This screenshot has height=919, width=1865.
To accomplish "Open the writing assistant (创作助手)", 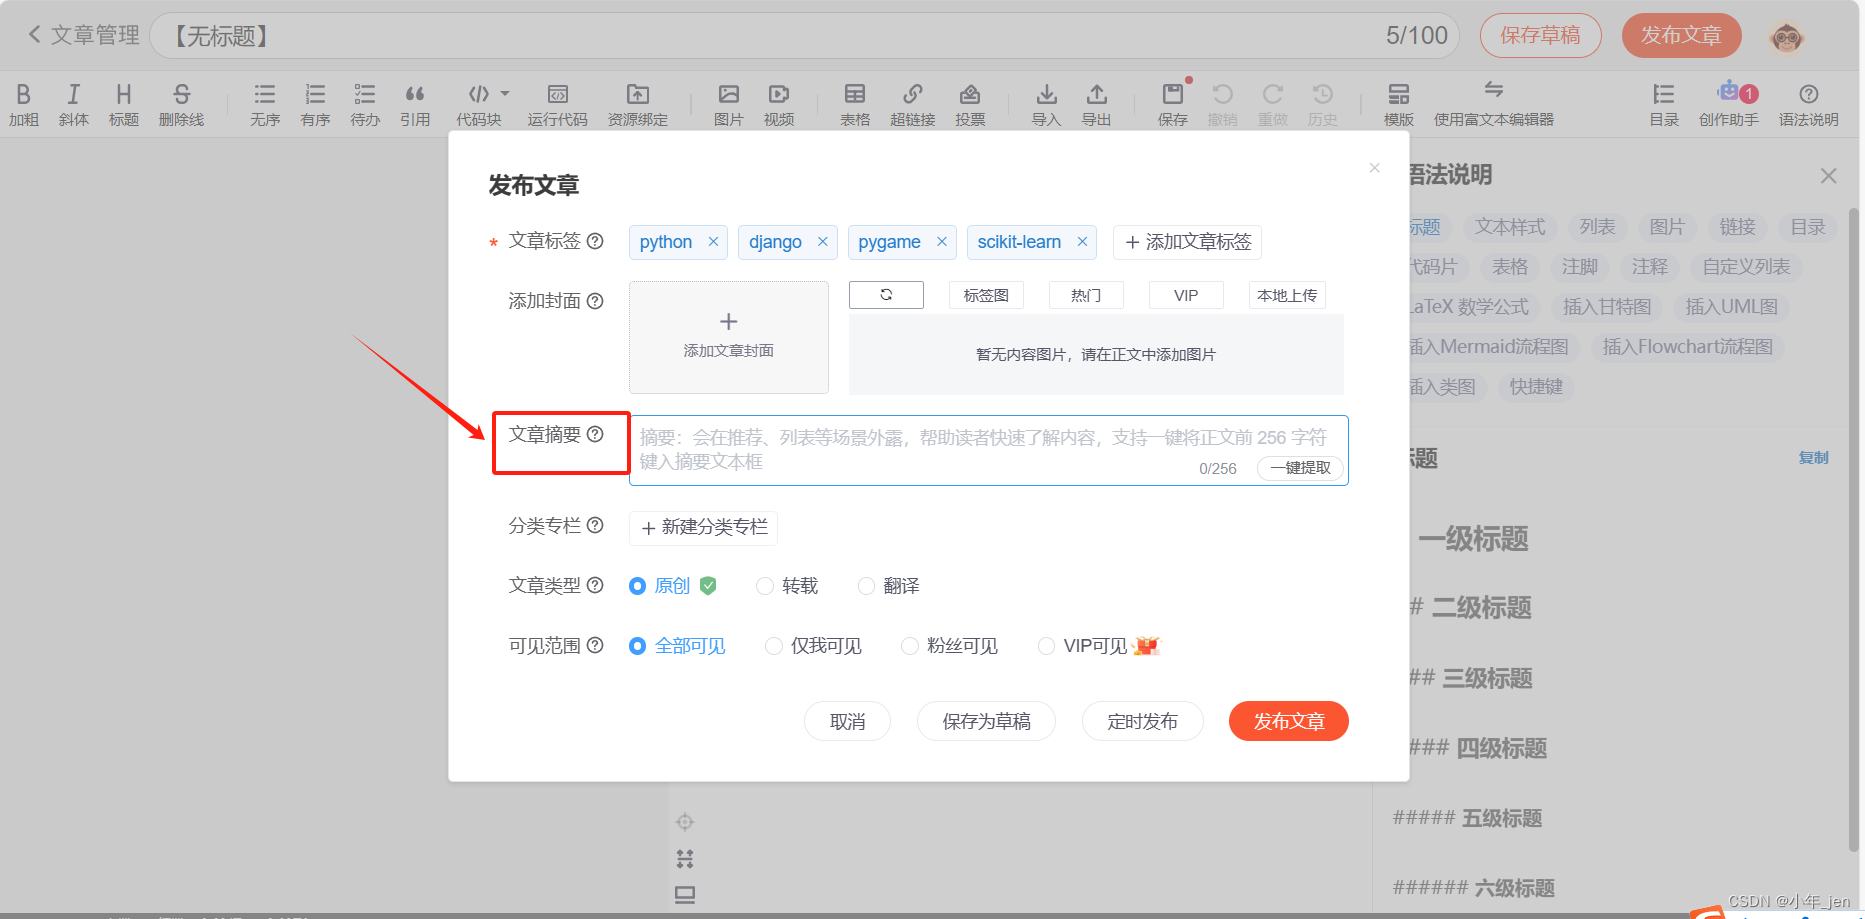I will point(1729,104).
